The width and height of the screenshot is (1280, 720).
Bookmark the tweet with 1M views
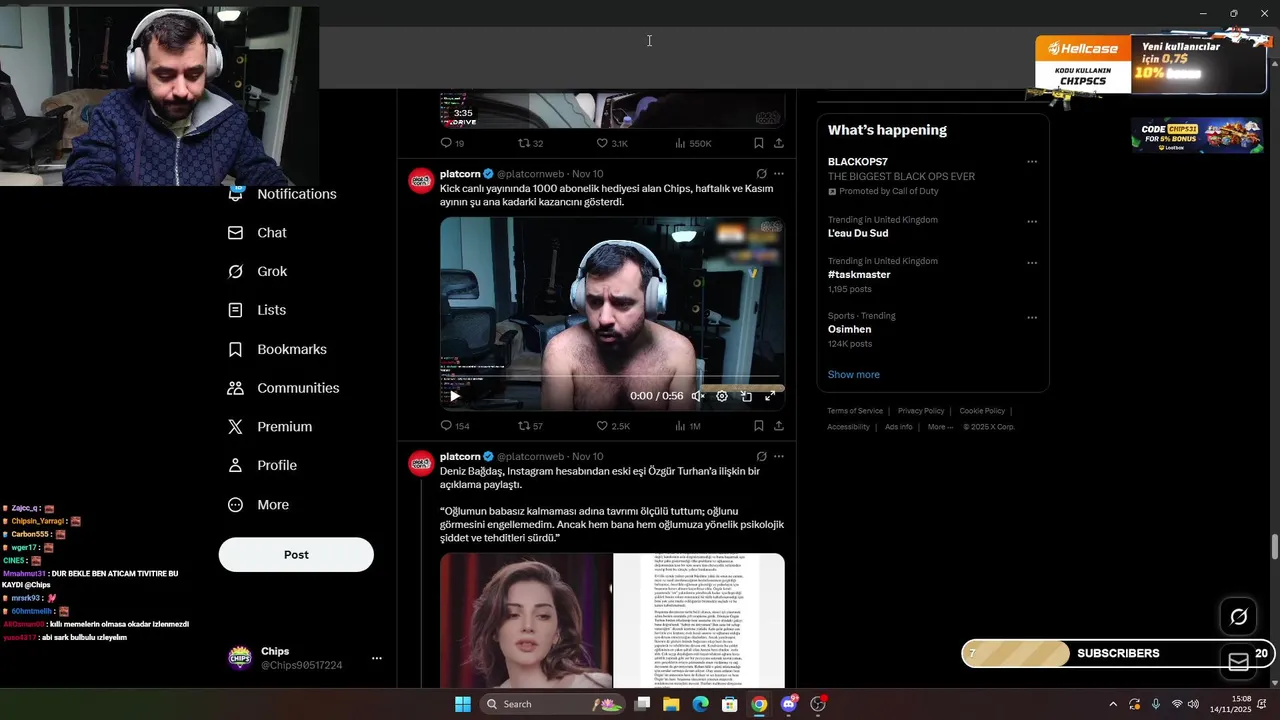[759, 426]
